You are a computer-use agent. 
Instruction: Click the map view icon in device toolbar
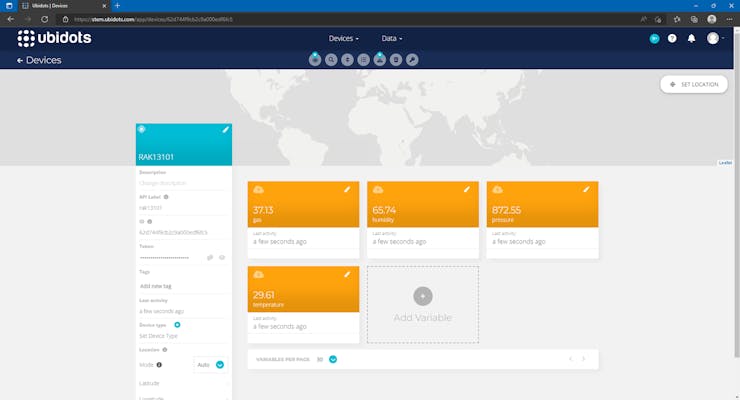point(380,60)
